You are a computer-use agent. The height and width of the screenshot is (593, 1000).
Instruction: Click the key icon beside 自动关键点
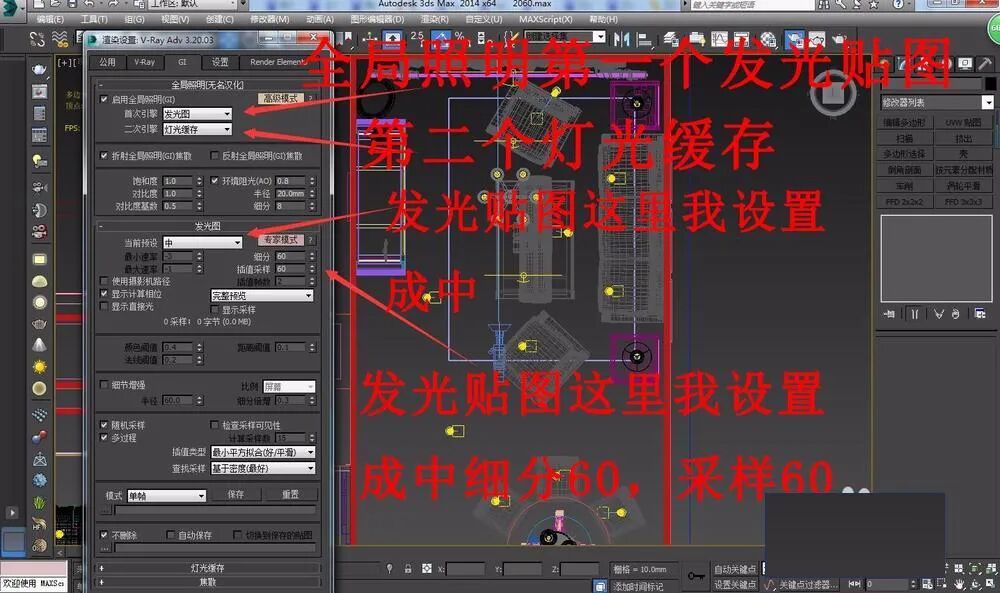tap(695, 576)
